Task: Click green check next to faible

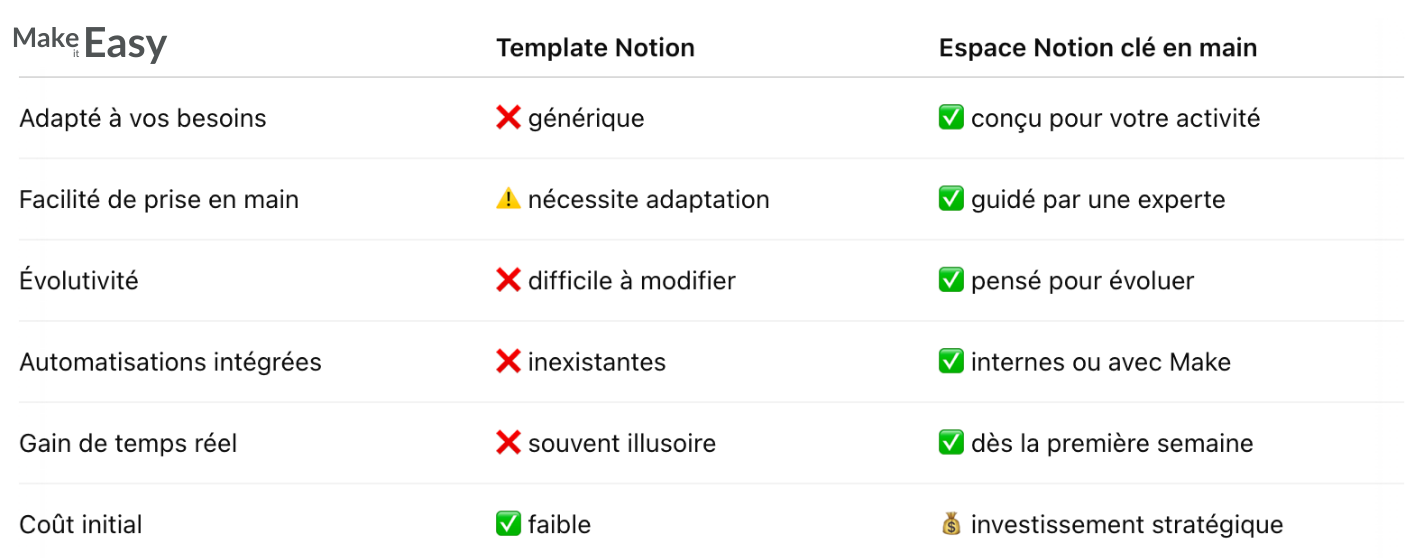Action: (508, 524)
